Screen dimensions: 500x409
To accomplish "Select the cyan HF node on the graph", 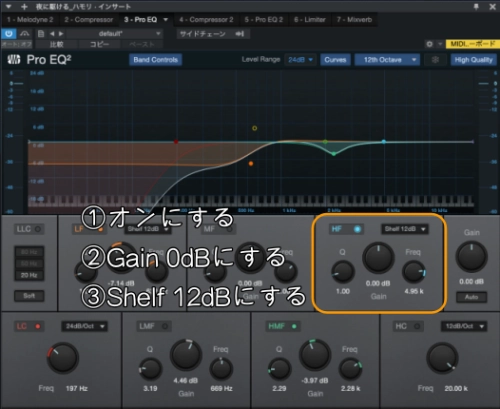I will pos(384,142).
